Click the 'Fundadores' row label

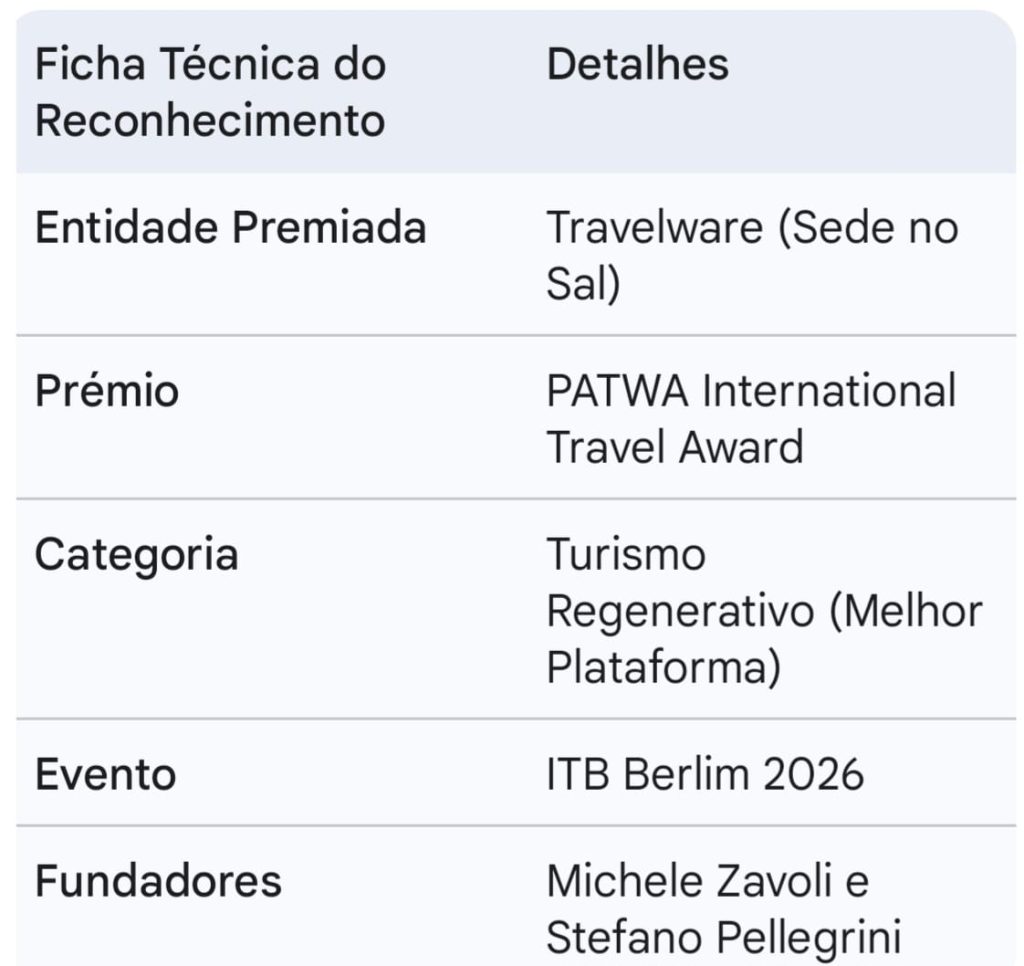click(158, 881)
